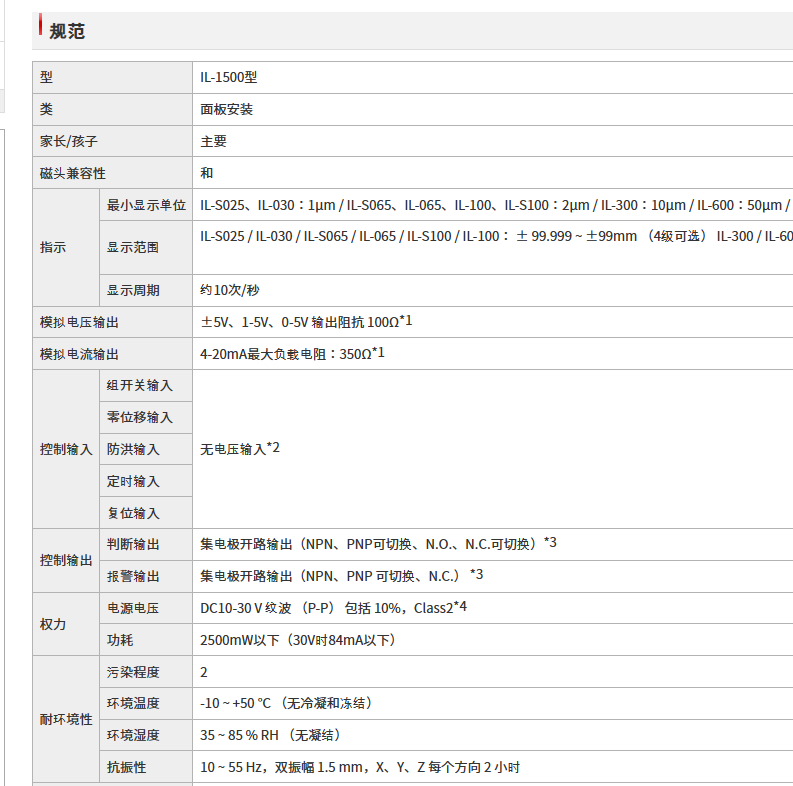Click the 抗振性 sub-label
793x786 pixels.
[x=126, y=767]
